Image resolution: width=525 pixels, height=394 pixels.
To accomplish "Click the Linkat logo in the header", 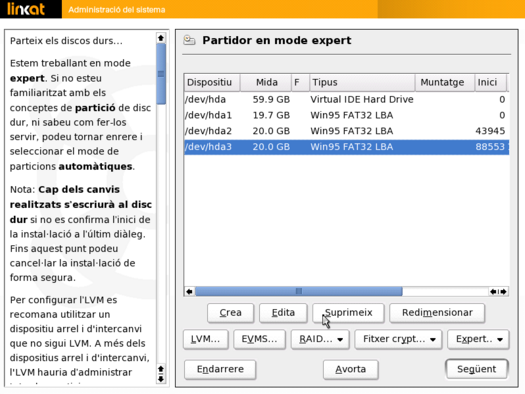I will click(x=26, y=9).
